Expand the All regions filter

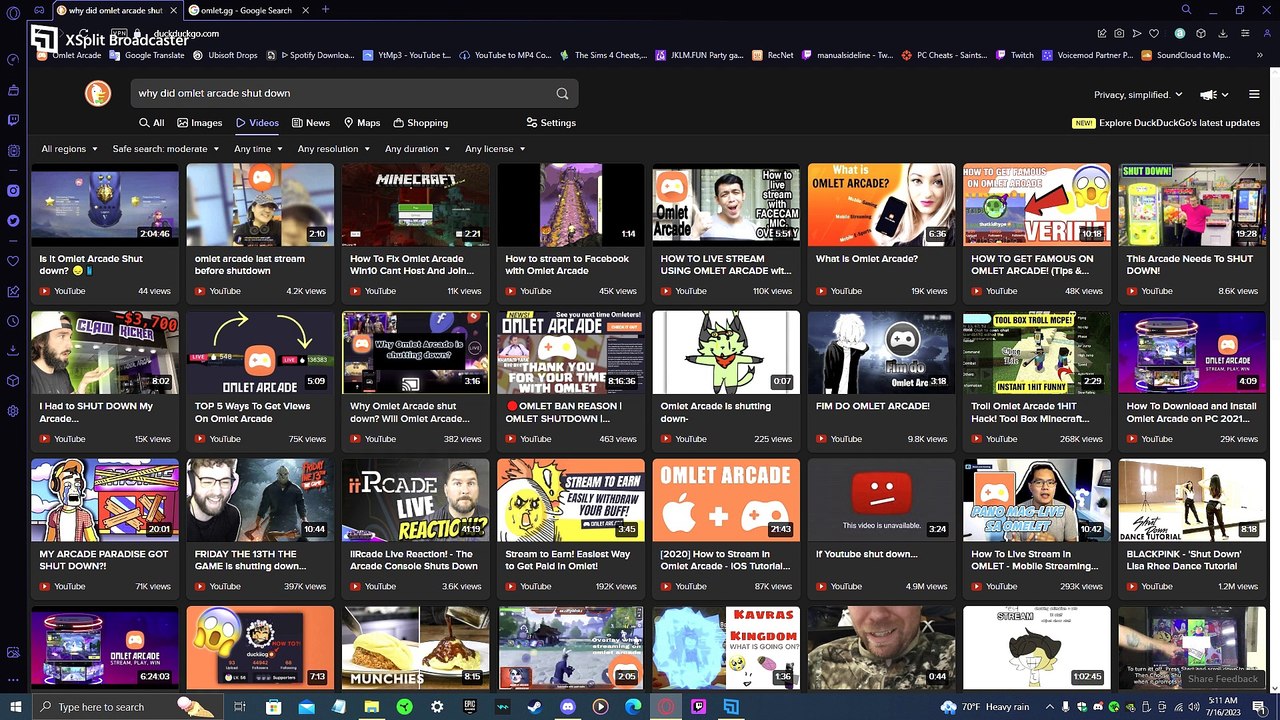69,149
